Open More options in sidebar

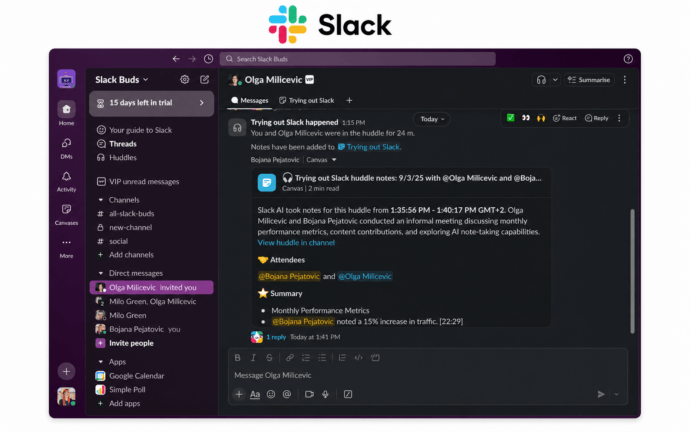(x=66, y=248)
